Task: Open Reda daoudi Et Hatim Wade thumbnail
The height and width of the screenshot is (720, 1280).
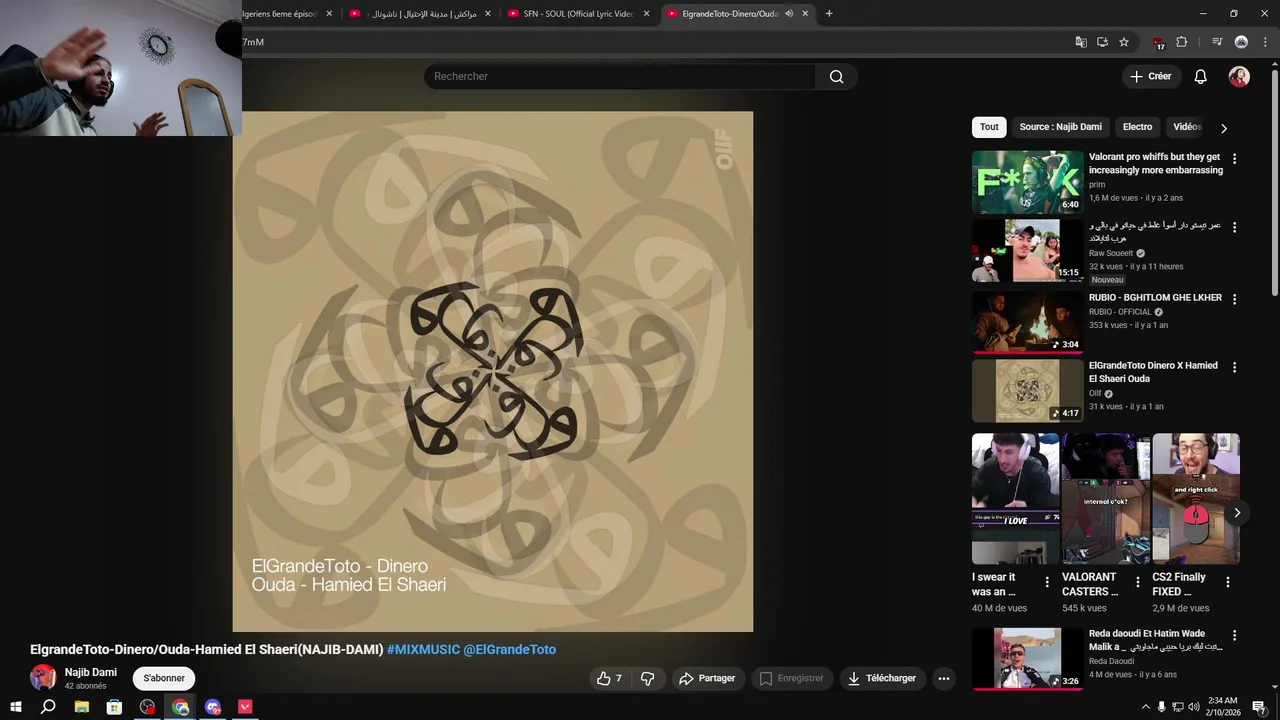Action: [x=1028, y=658]
